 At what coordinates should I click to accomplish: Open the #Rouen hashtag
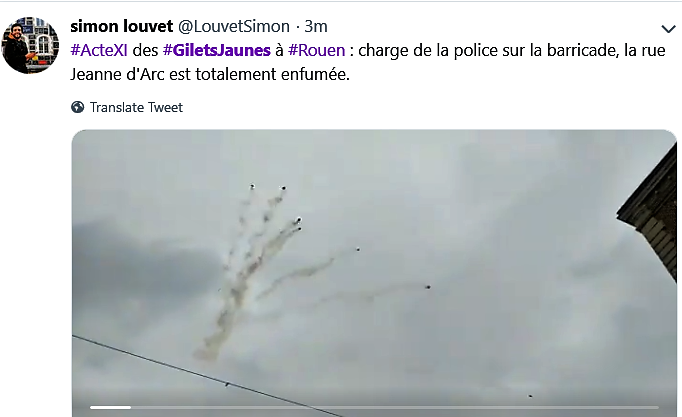[317, 50]
